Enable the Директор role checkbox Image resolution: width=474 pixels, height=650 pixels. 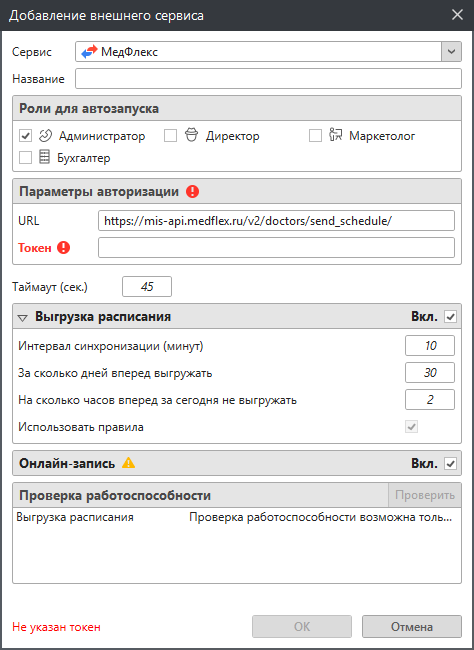[x=170, y=136]
